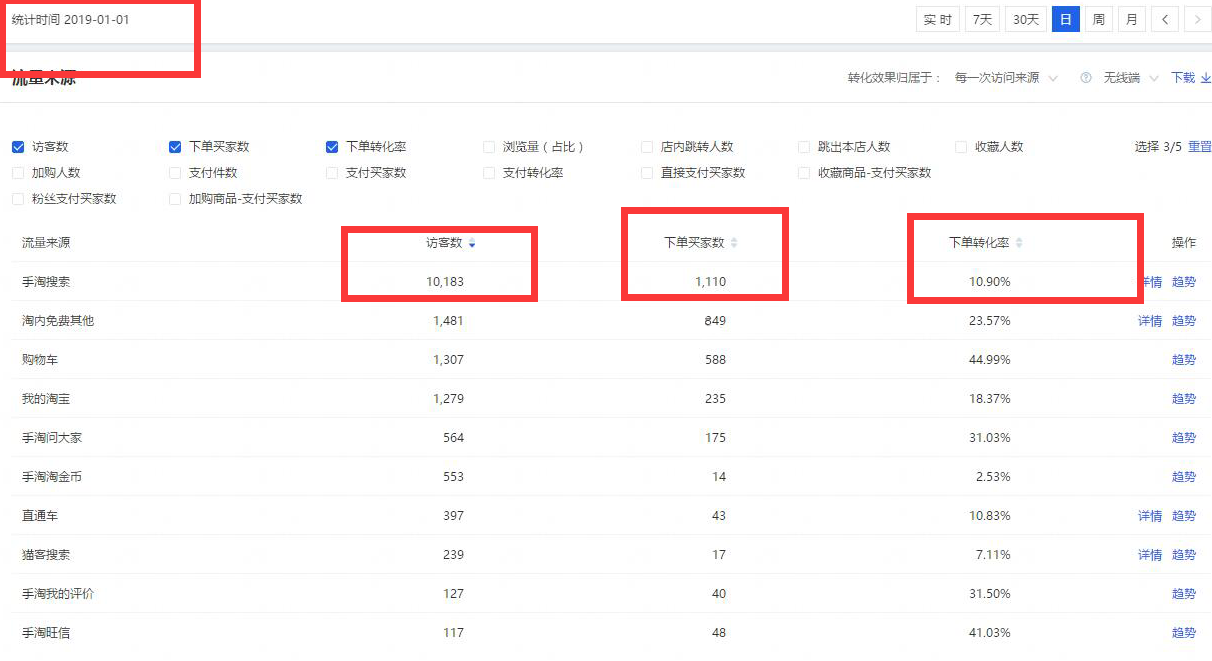Click the 选择 3/5 counter text
This screenshot has height=661, width=1212.
(1158, 147)
